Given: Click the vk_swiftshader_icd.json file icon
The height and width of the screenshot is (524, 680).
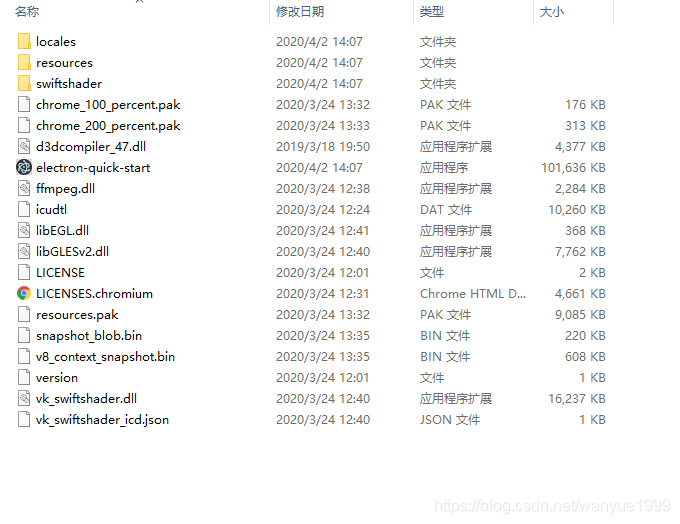Looking at the screenshot, I should click(24, 419).
